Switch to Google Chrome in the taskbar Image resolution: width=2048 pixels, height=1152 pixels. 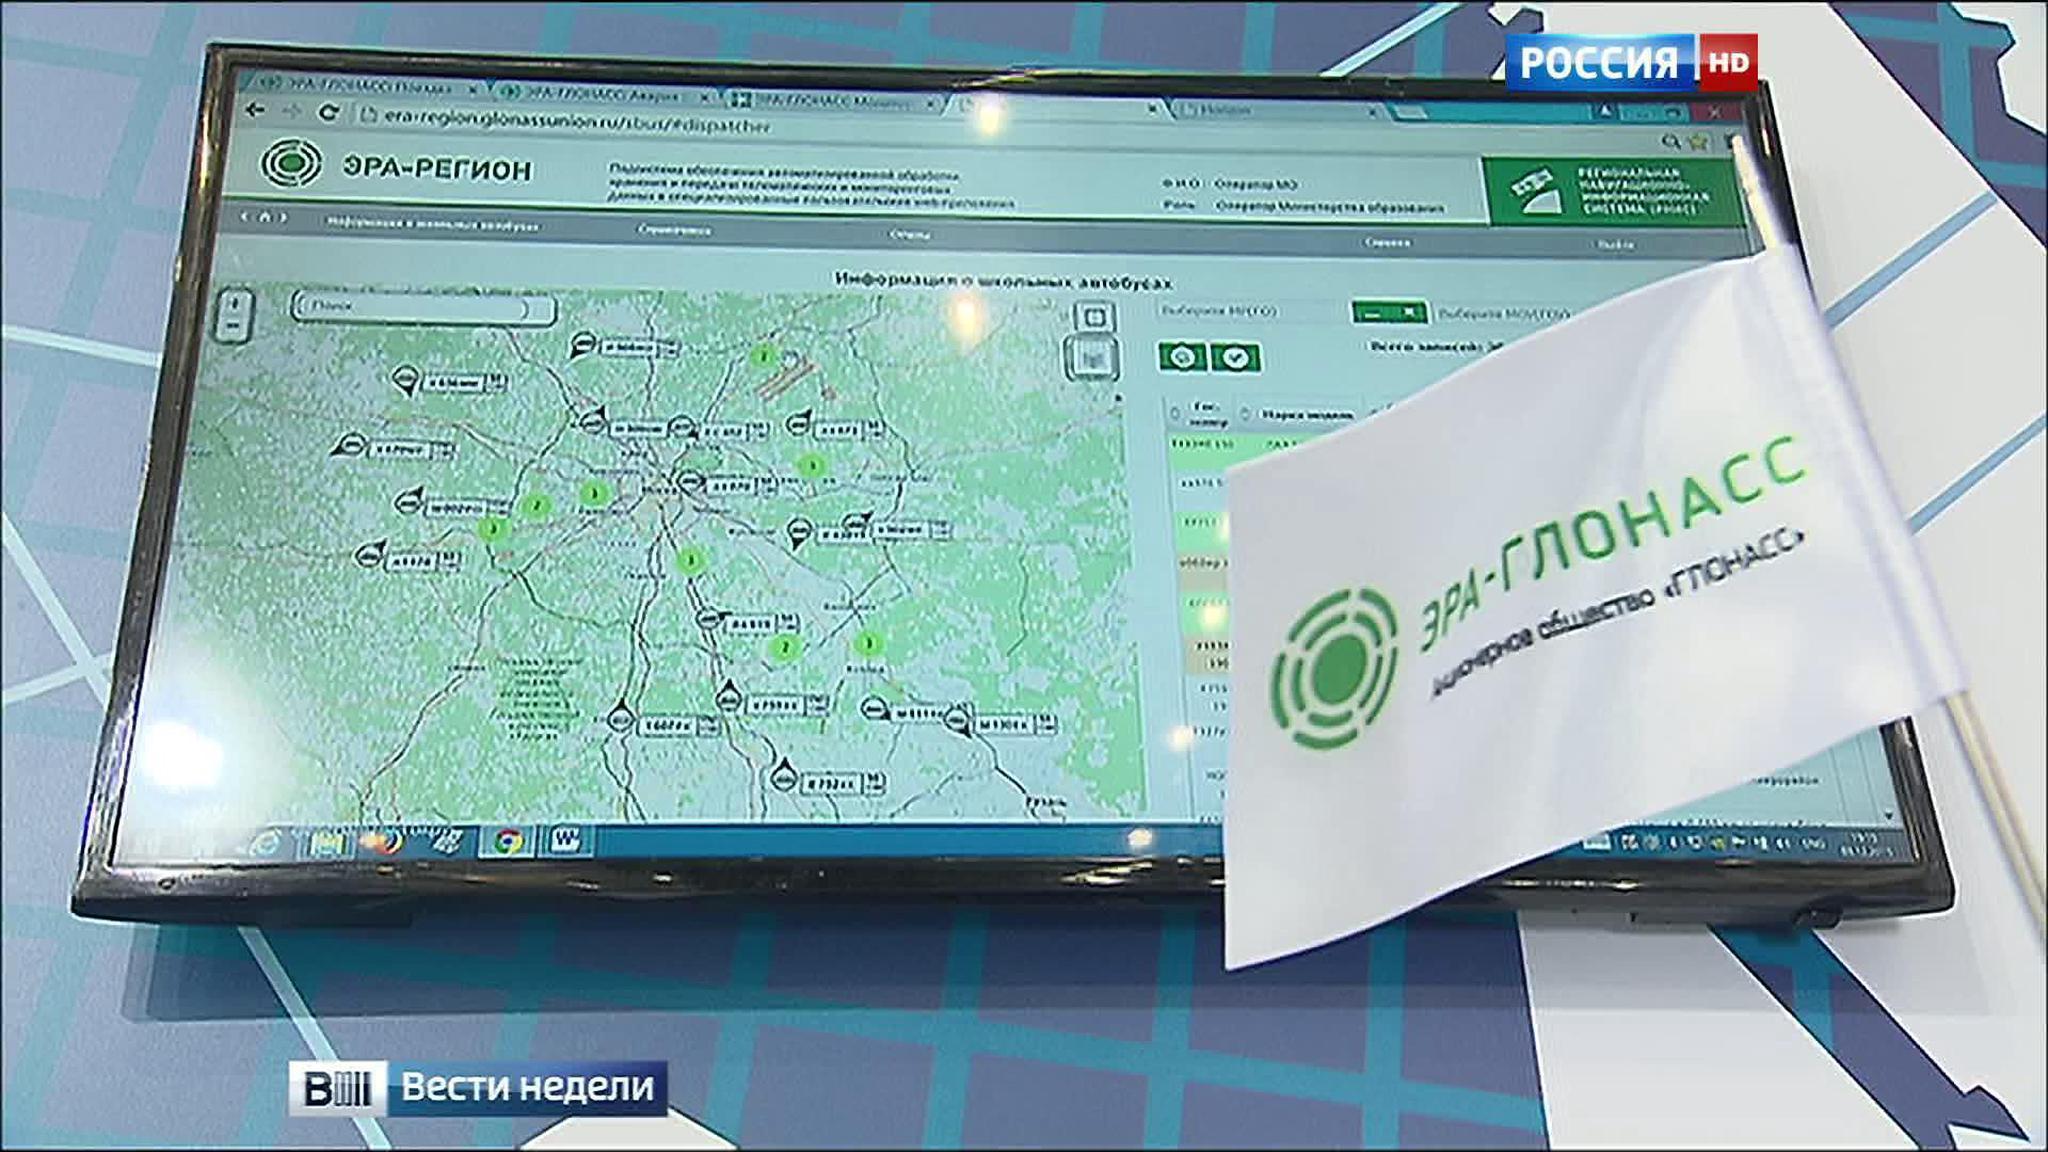(x=508, y=842)
